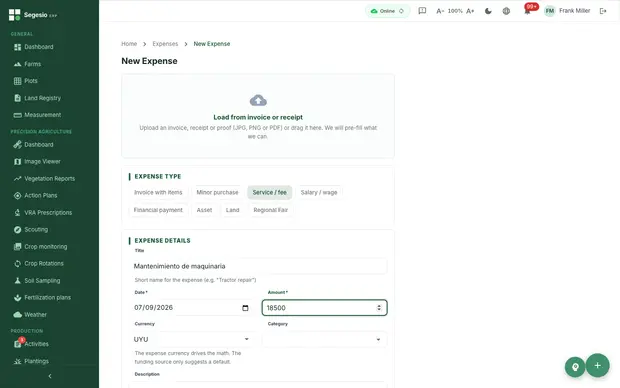Click the Amount field with 18500
The image size is (620, 388).
[x=324, y=308]
